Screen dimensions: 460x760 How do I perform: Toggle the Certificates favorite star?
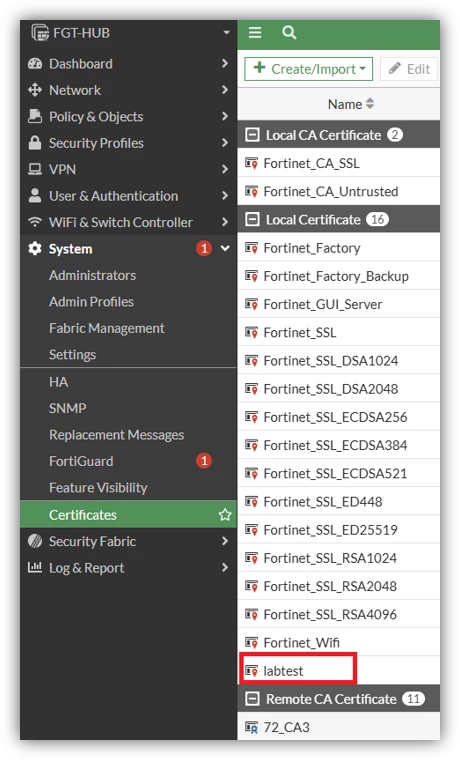click(x=225, y=515)
